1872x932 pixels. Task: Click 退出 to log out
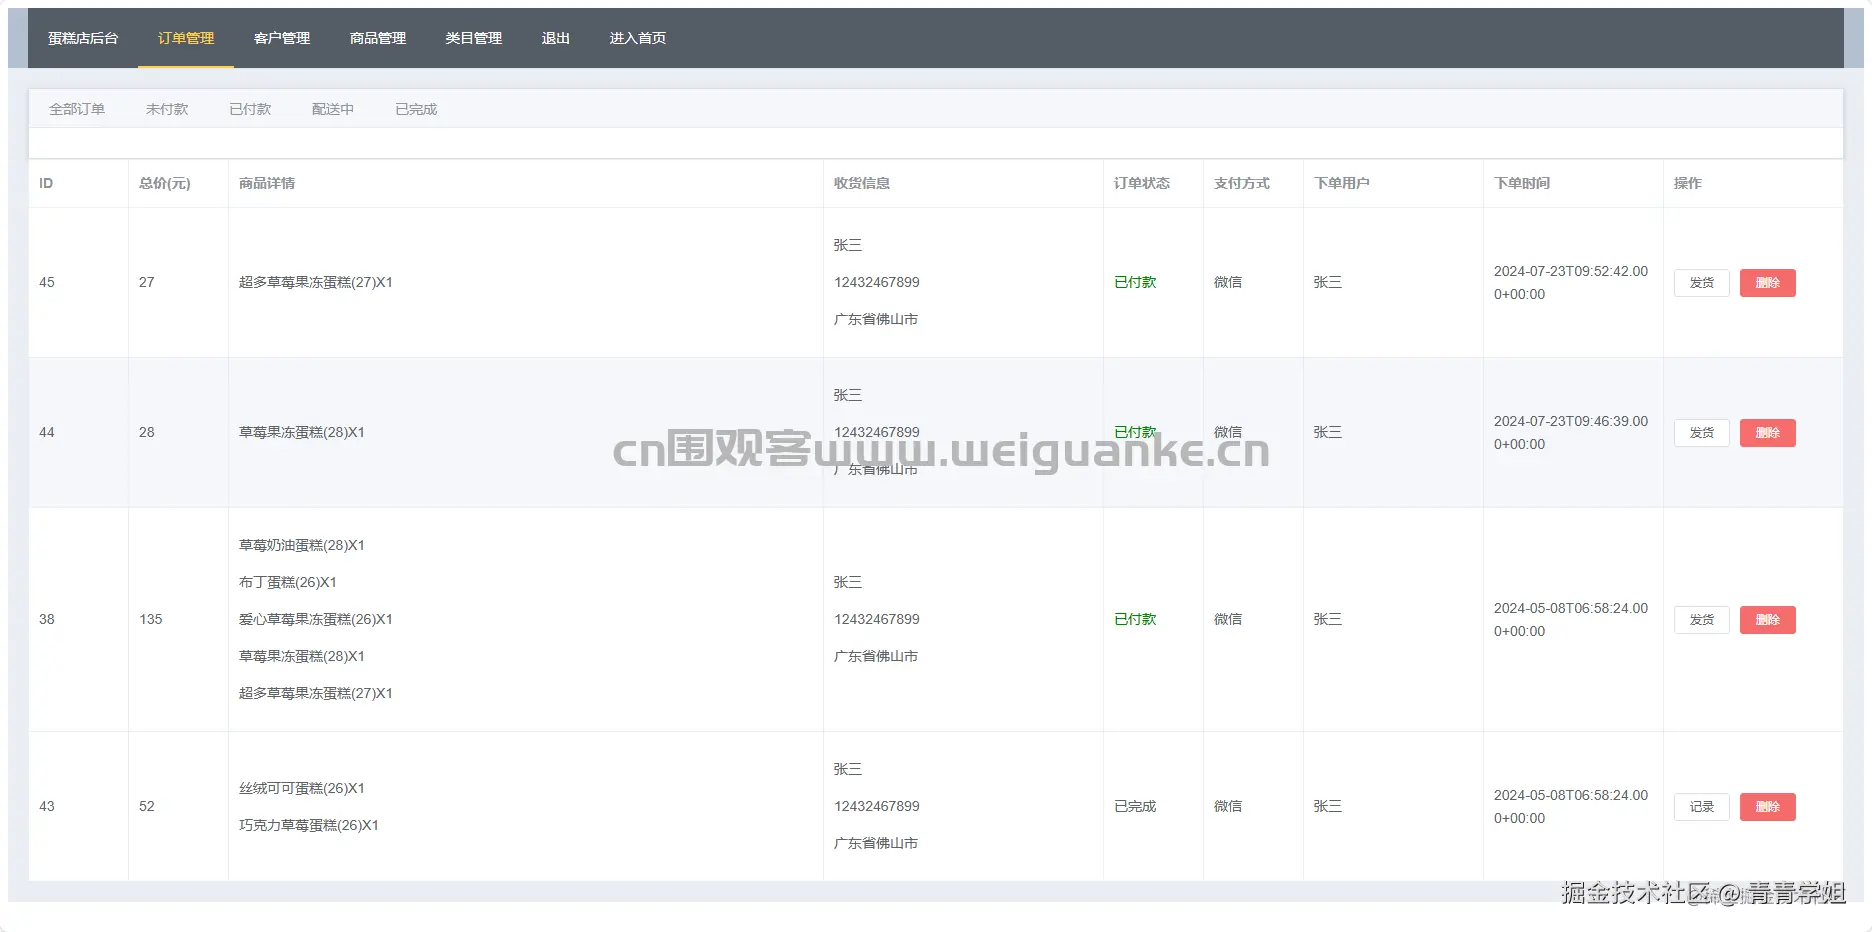coord(556,38)
